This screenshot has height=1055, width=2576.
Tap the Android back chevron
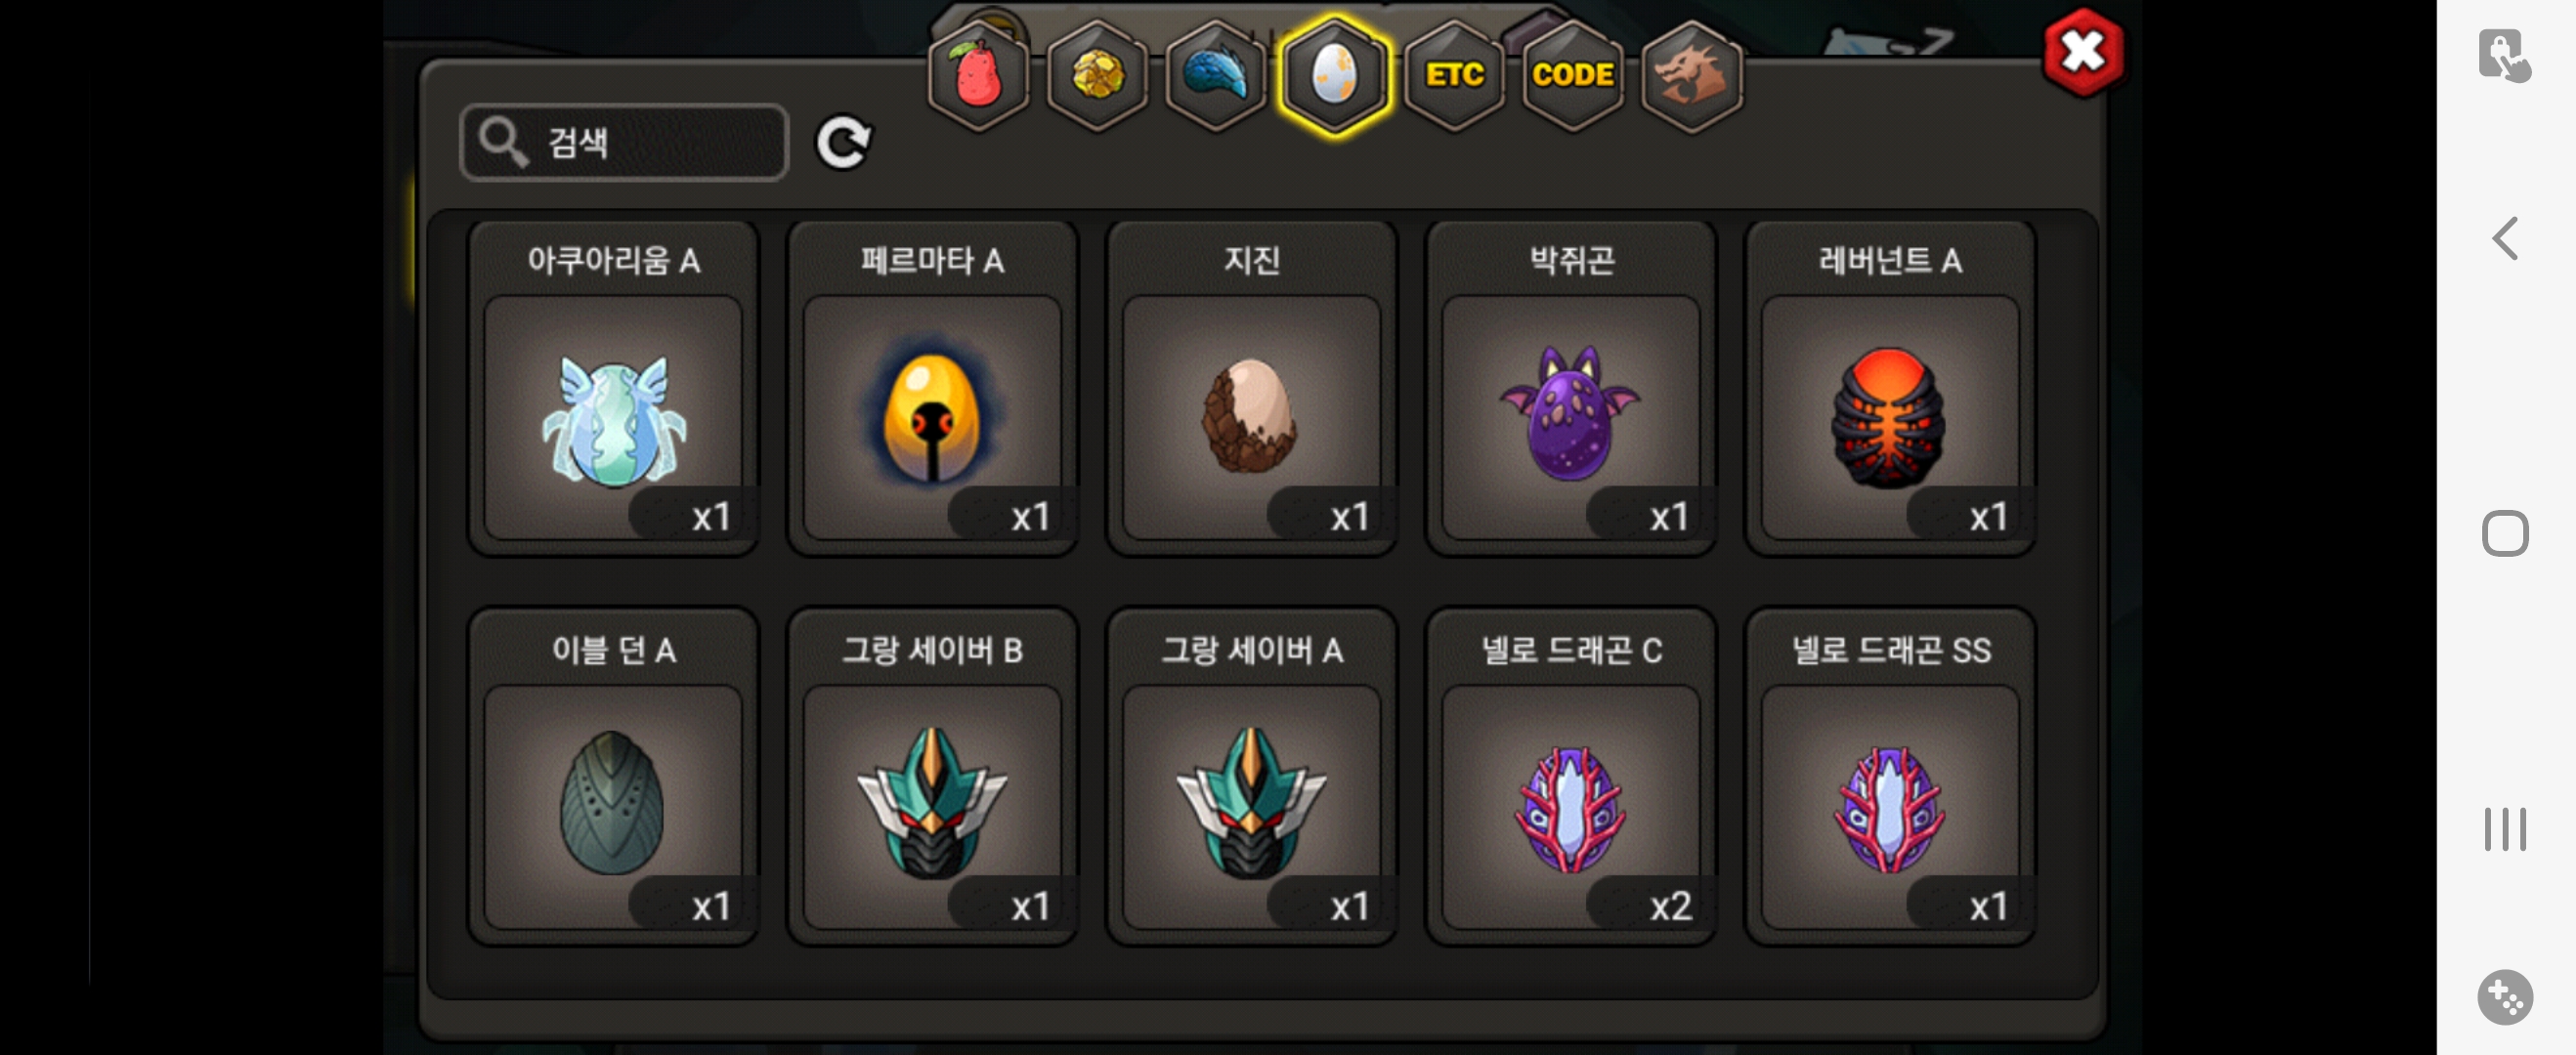pyautogui.click(x=2504, y=238)
